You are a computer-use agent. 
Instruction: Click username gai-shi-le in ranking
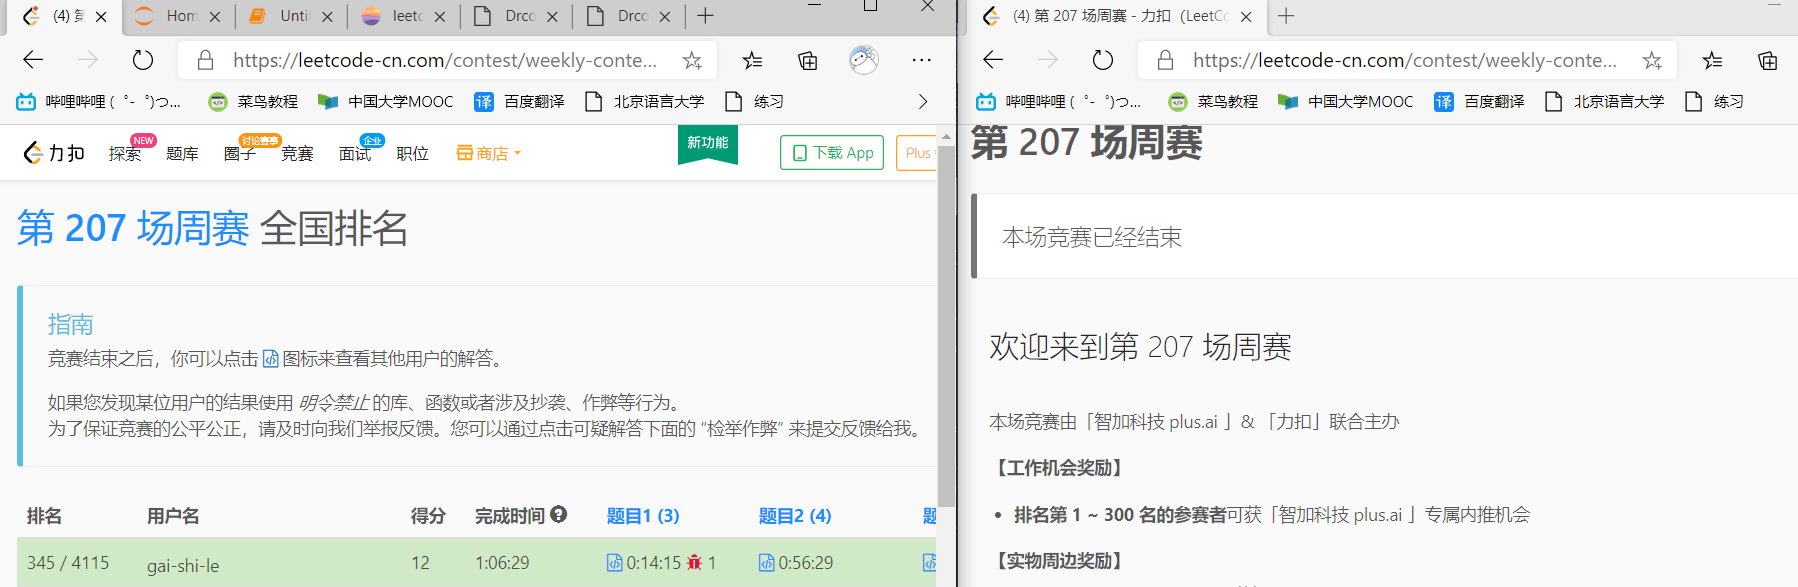183,565
